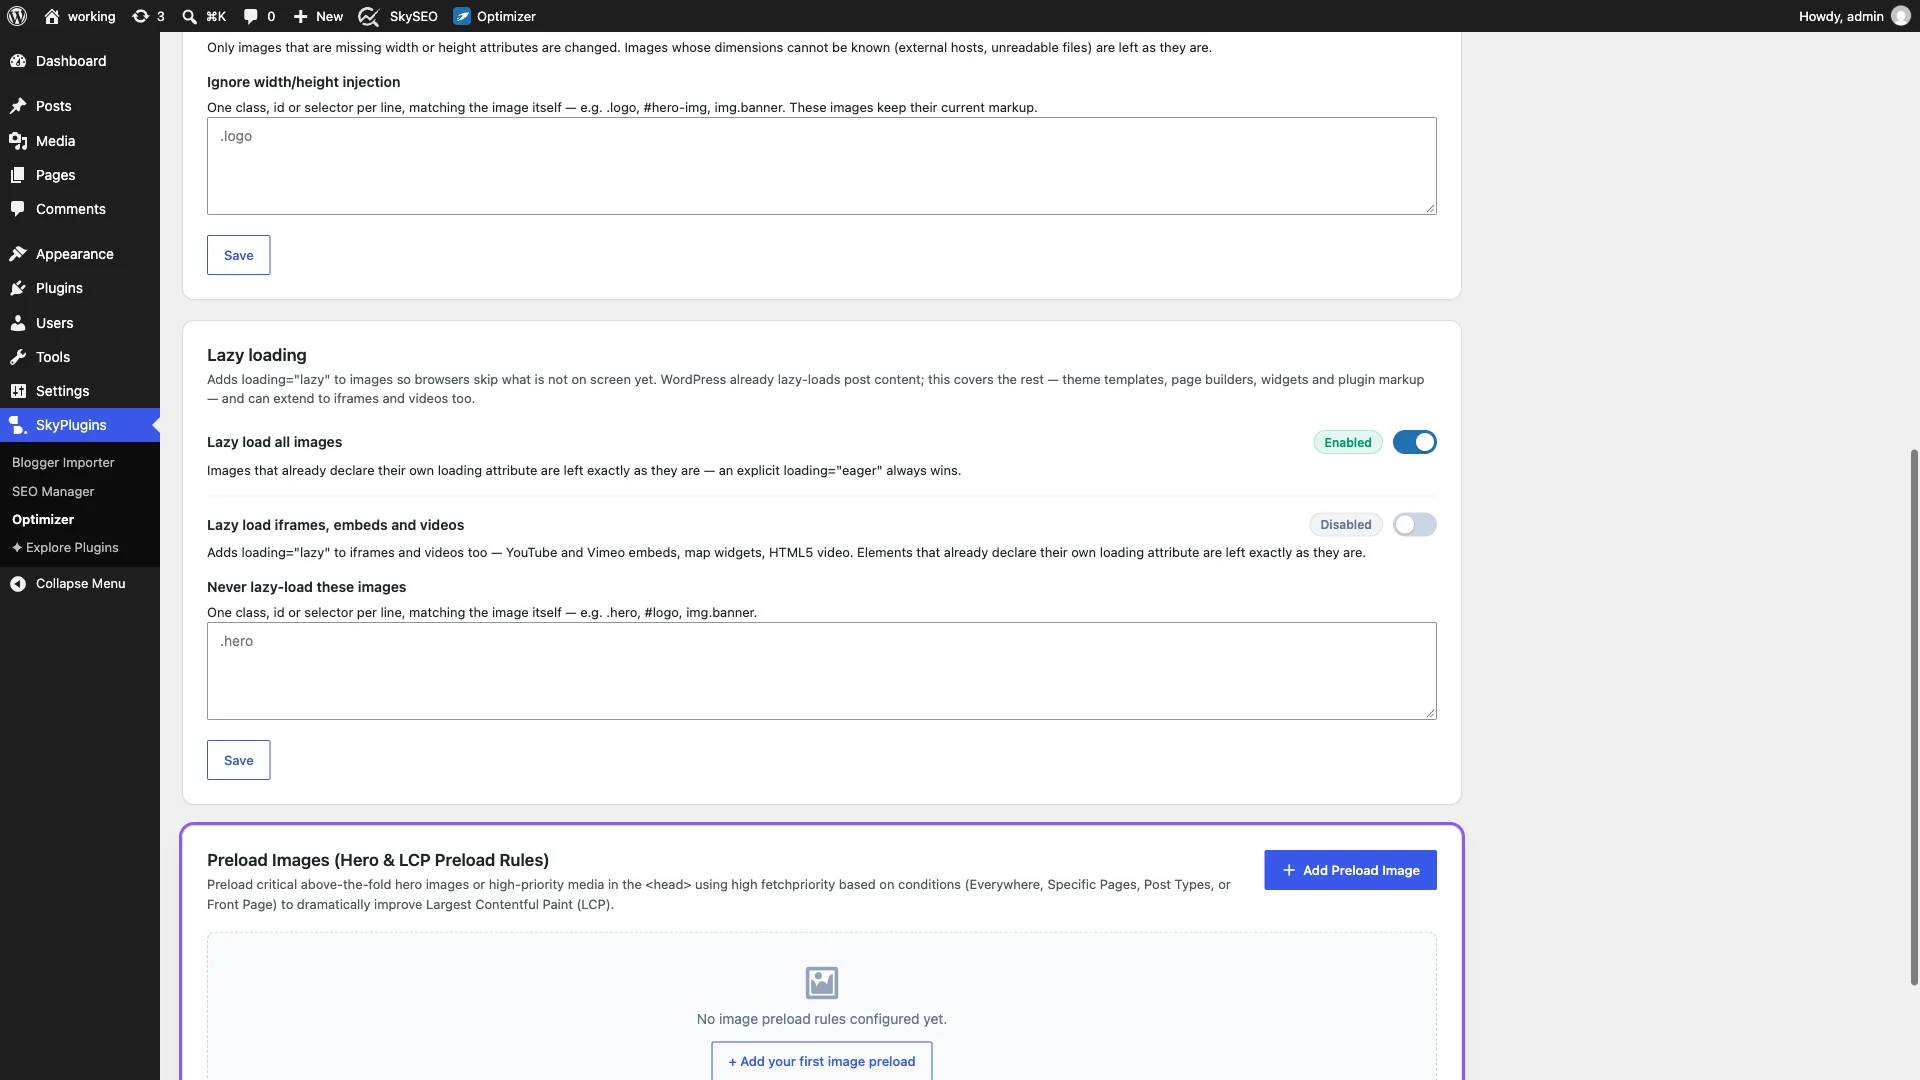The height and width of the screenshot is (1080, 1920).
Task: Click the home icon next to working
Action: pyautogui.click(x=52, y=16)
